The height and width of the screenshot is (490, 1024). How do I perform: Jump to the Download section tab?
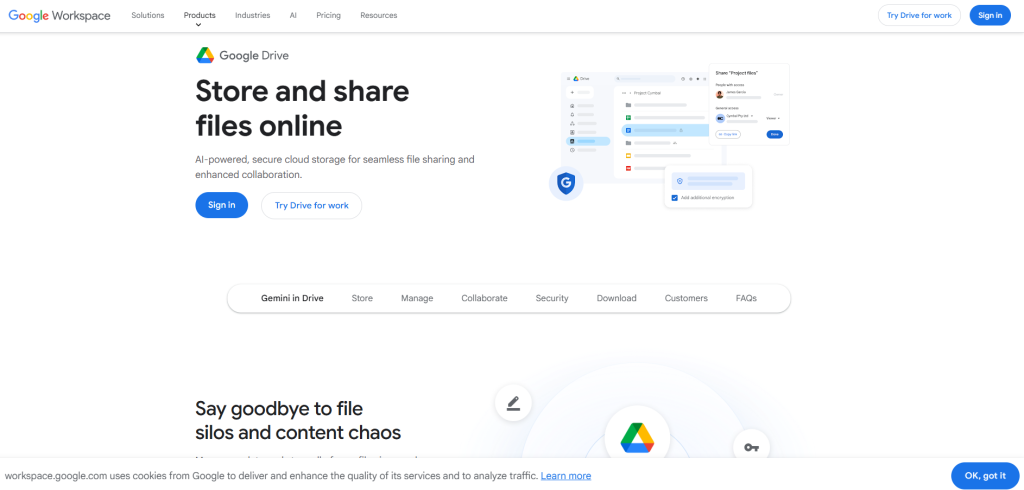click(x=616, y=298)
